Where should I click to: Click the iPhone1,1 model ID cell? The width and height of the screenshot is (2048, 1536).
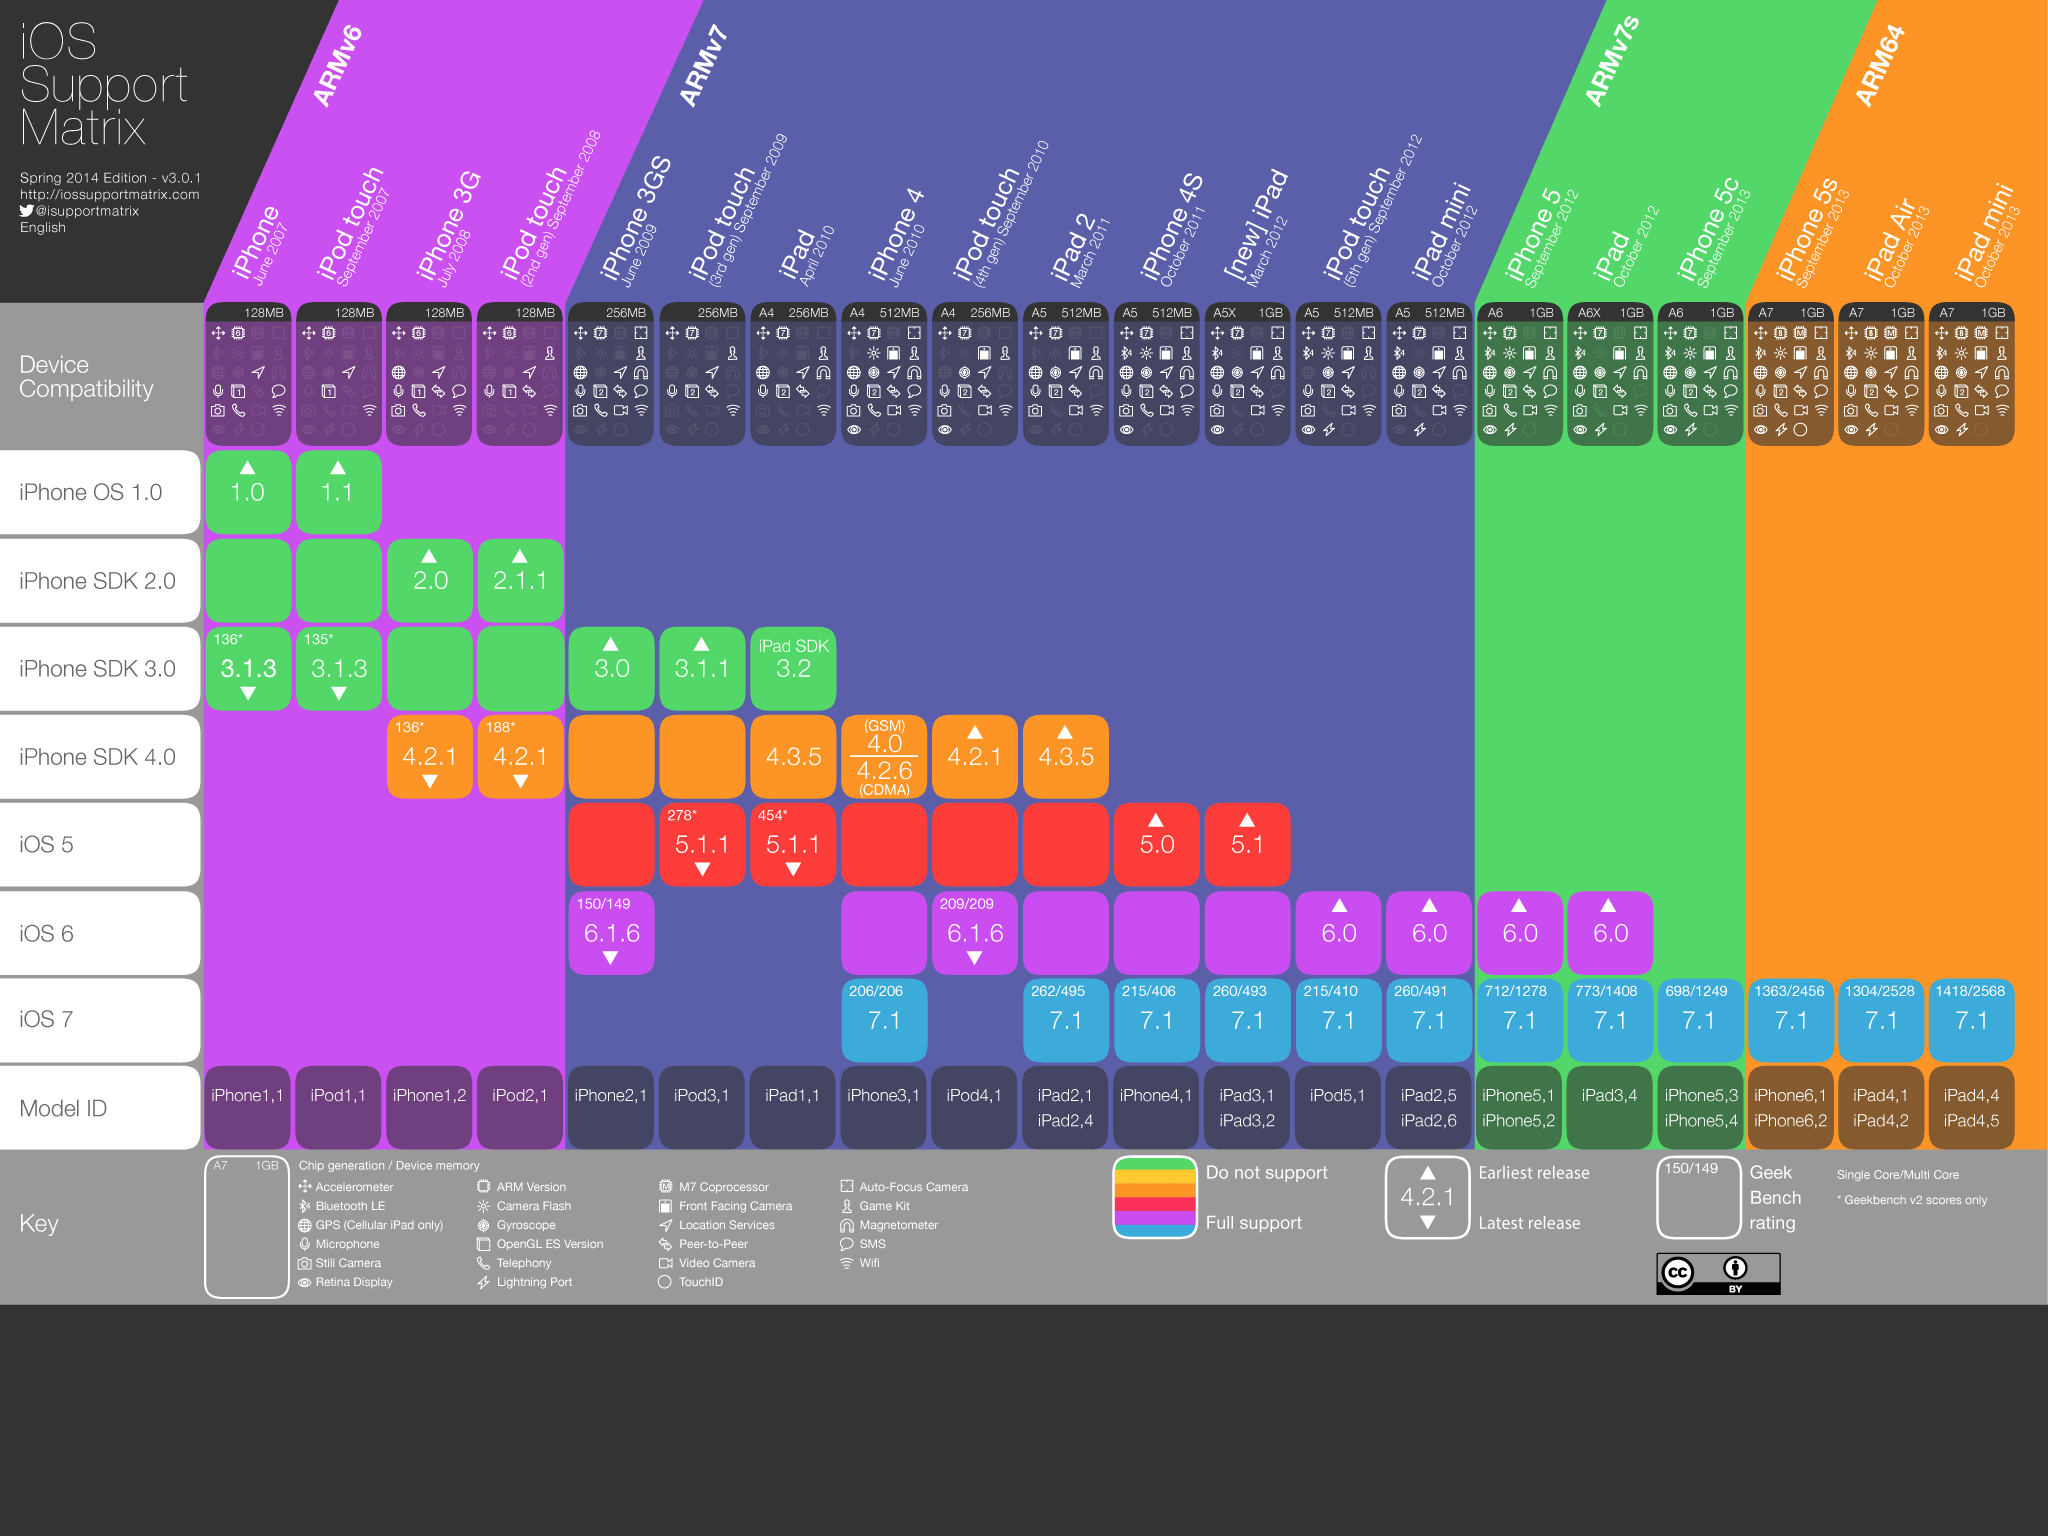247,1107
